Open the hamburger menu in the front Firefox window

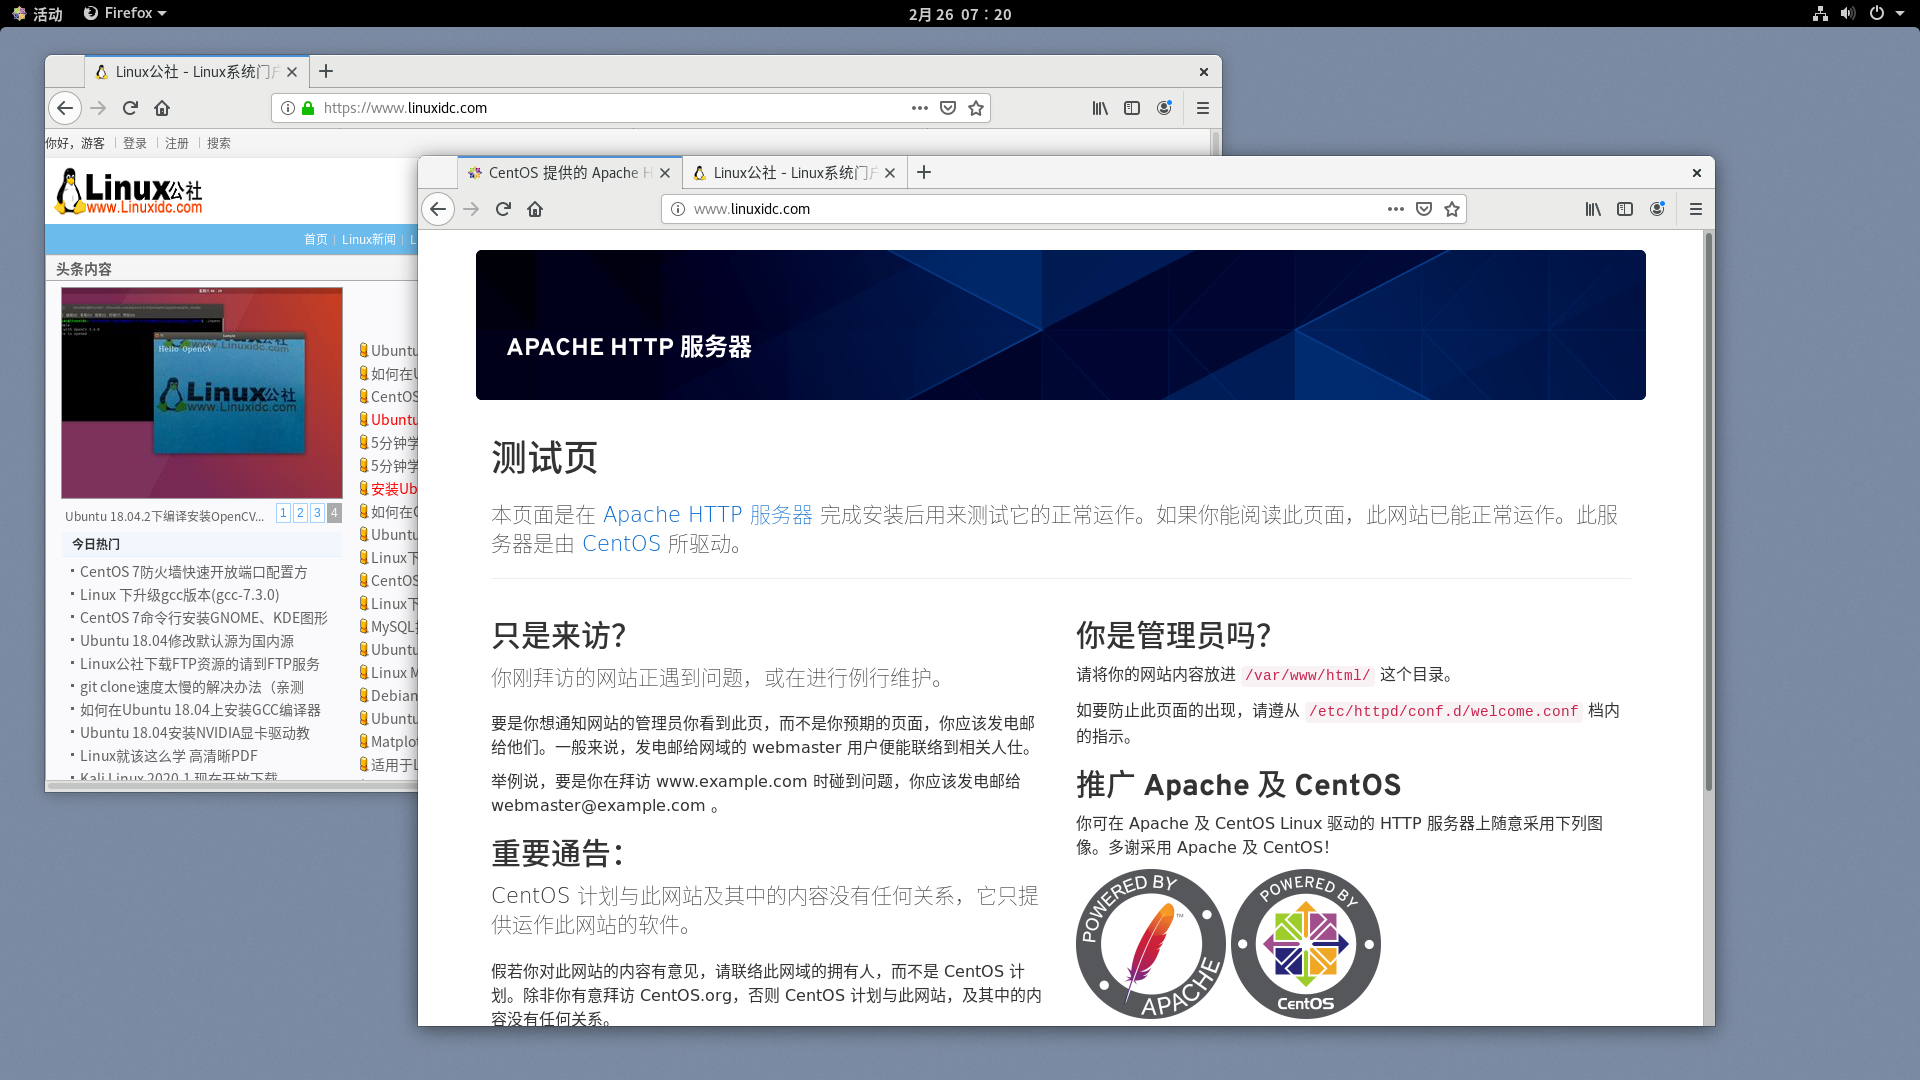(x=1695, y=209)
